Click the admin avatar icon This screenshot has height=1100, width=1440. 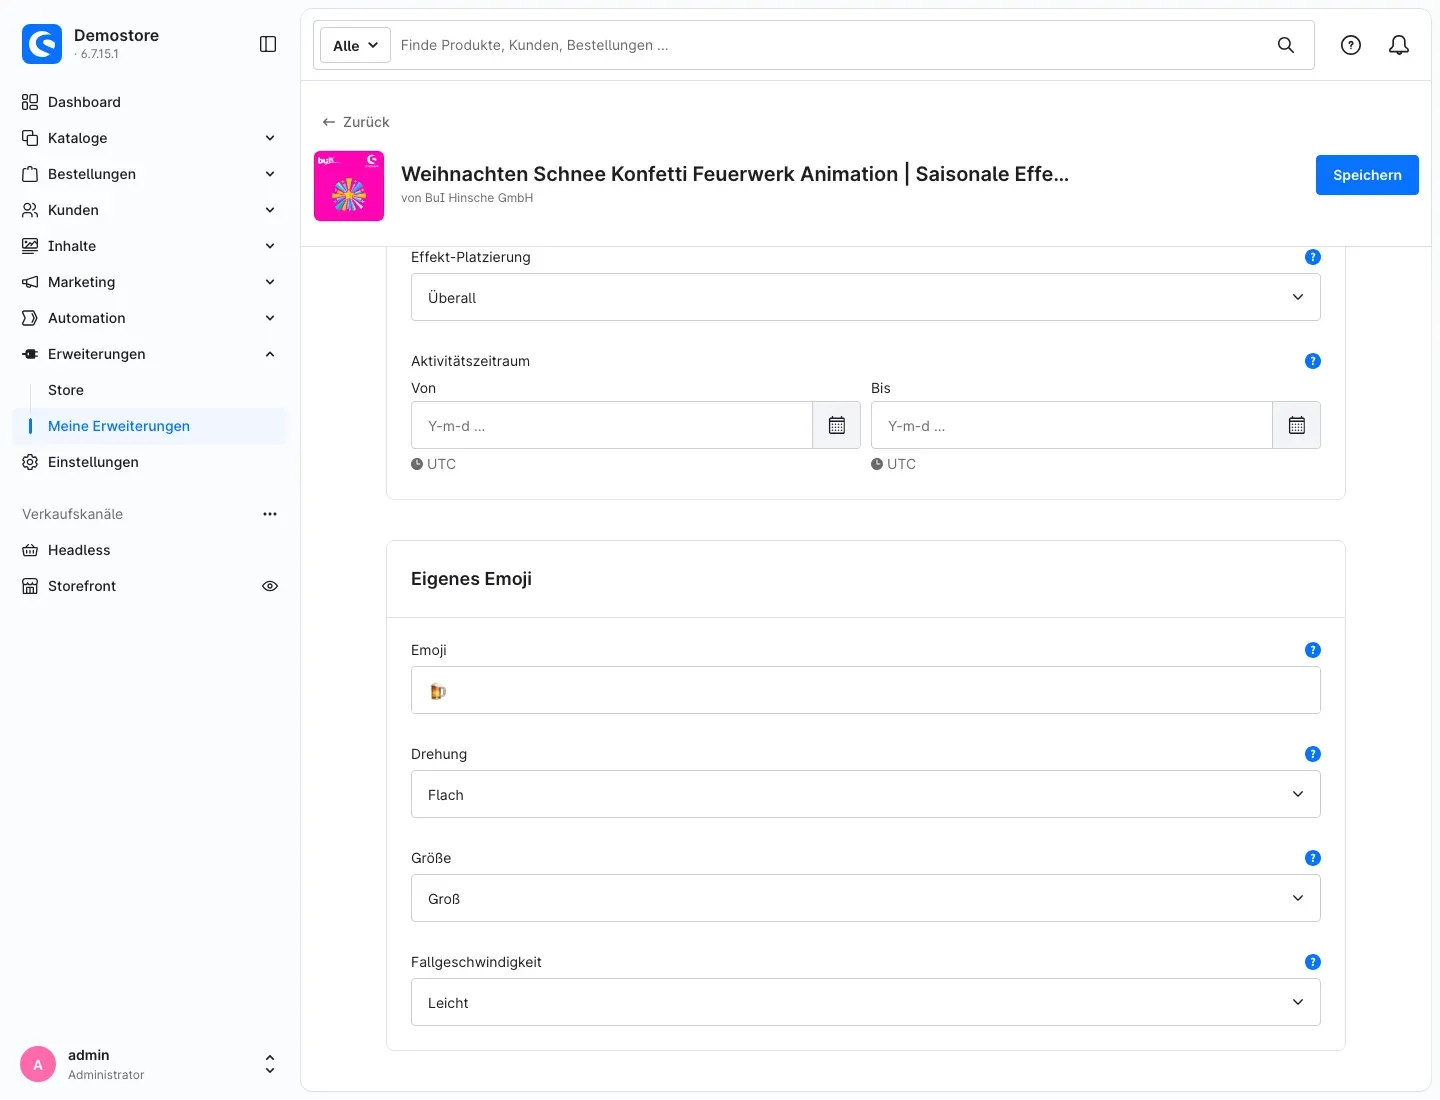[x=38, y=1065]
